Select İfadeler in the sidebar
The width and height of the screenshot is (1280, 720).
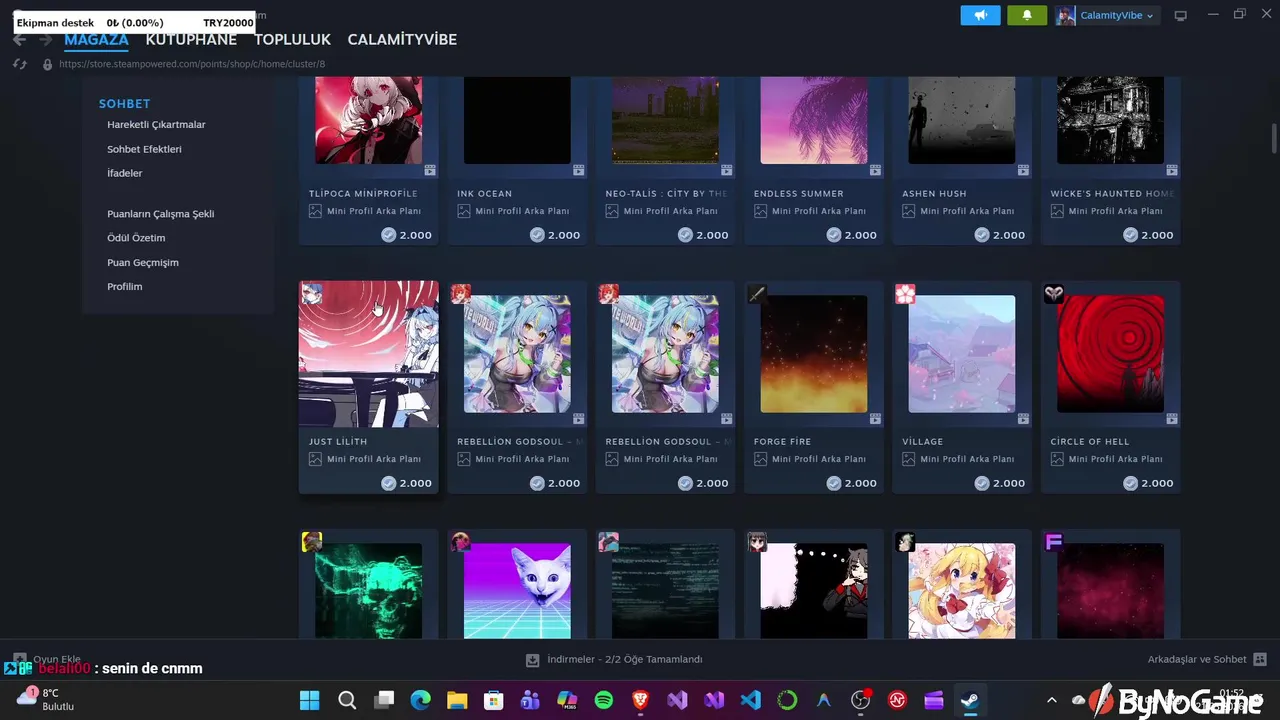125,173
